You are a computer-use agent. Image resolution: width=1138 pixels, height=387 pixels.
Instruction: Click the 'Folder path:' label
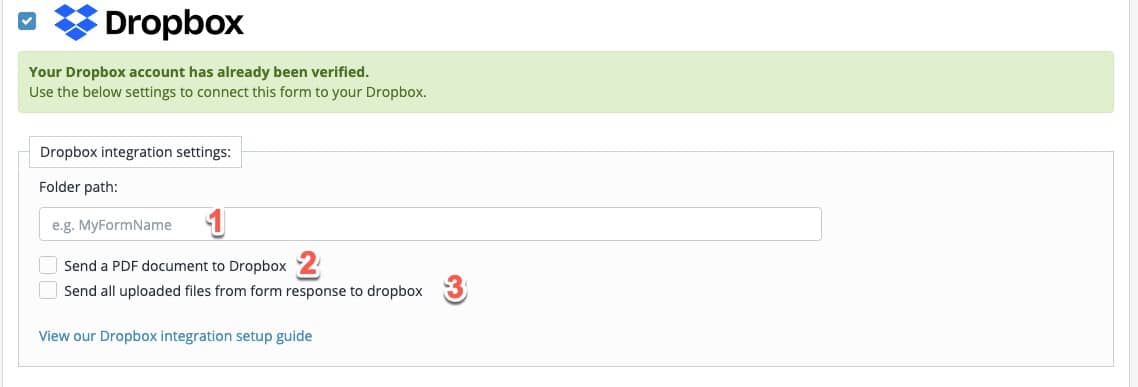pos(79,187)
